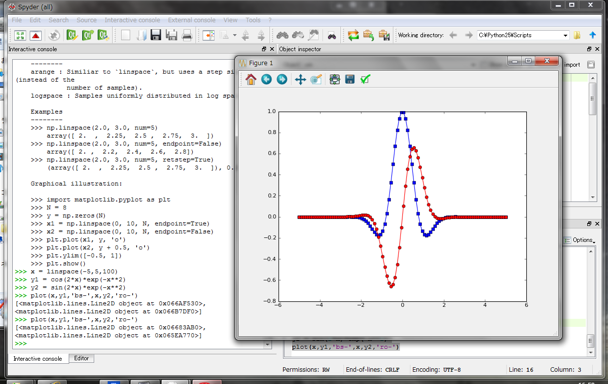Activate the pan axes tool
608x384 pixels.
point(300,80)
